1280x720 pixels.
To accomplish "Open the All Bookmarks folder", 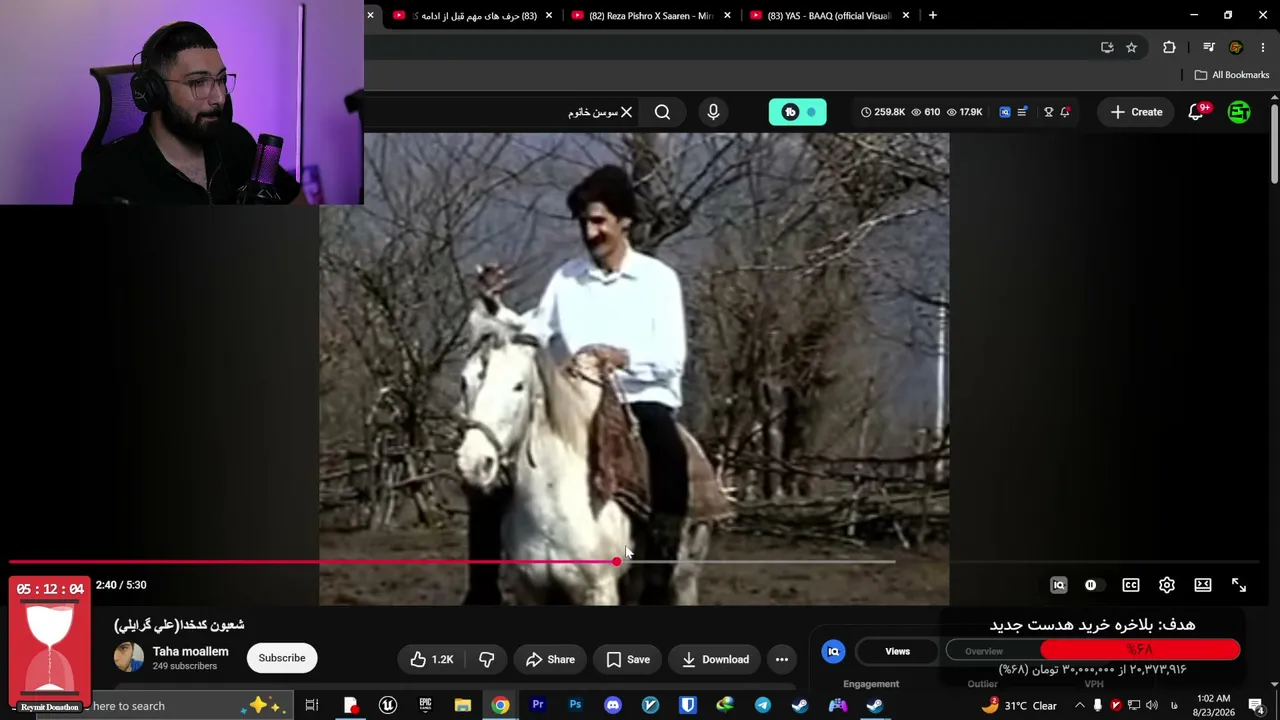I will 1232,75.
